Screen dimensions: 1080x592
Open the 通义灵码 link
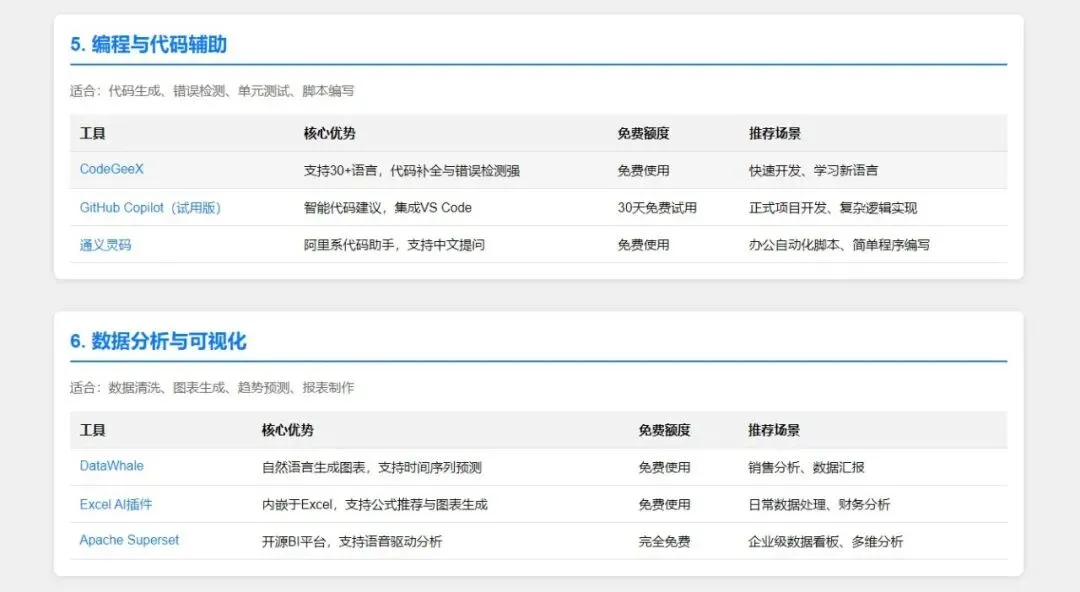pos(105,245)
